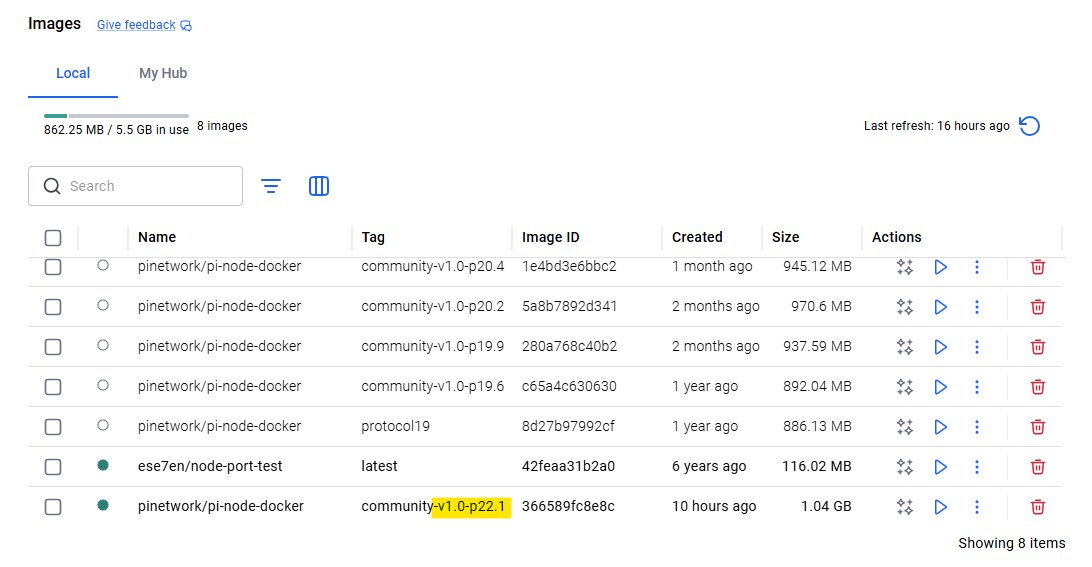Open pinetwork/pi-node-docker name in p20.4 row
Image resolution: width=1092 pixels, height=567 pixels.
tap(219, 267)
